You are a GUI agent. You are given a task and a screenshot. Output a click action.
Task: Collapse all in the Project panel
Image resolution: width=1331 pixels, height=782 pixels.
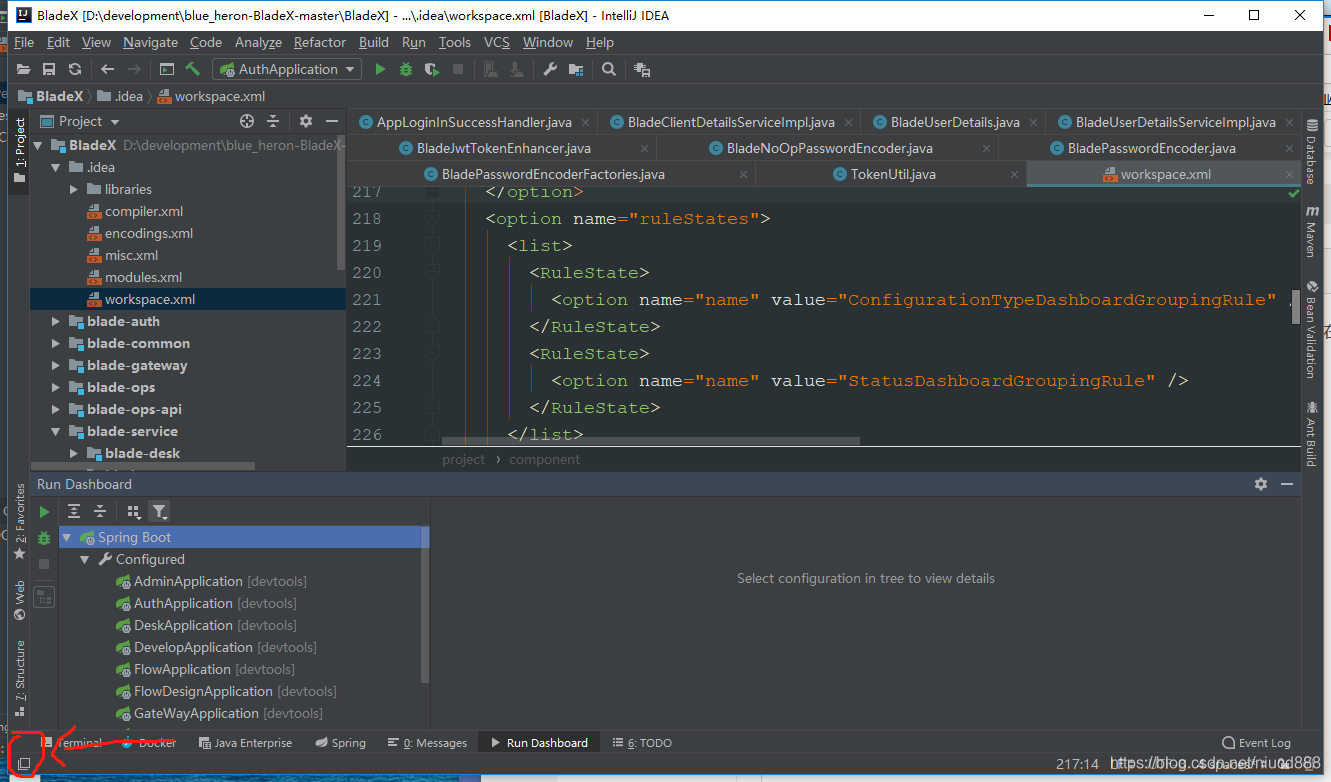(x=273, y=121)
